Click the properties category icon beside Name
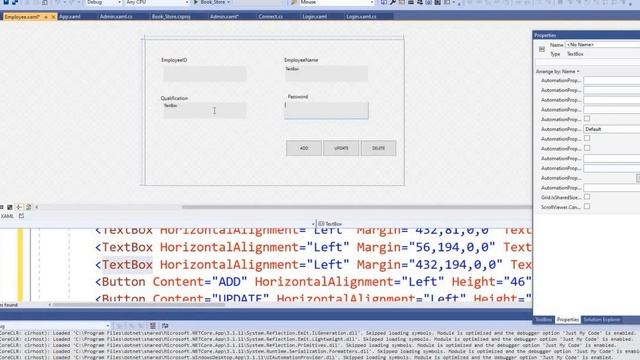 pos(542,49)
